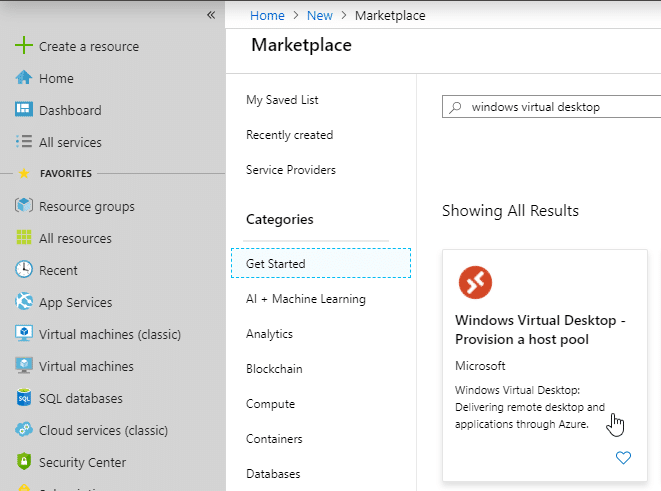661x491 pixels.
Task: Click the Recent clock icon
Action: pos(24,269)
